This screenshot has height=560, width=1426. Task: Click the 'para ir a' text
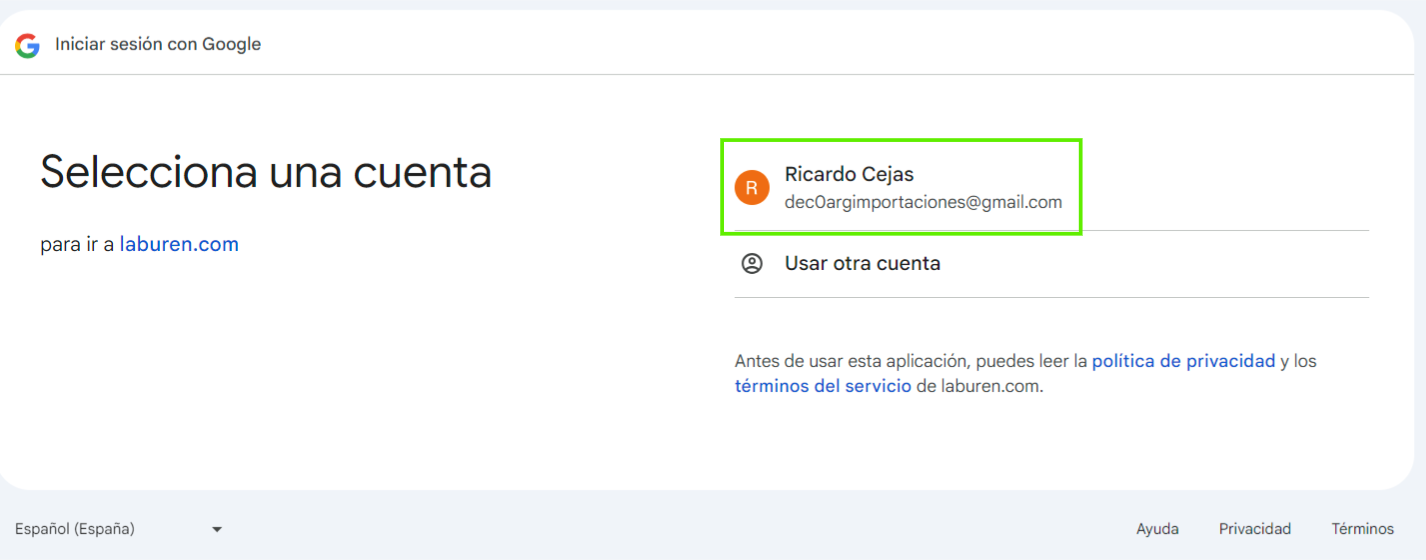tap(77, 244)
